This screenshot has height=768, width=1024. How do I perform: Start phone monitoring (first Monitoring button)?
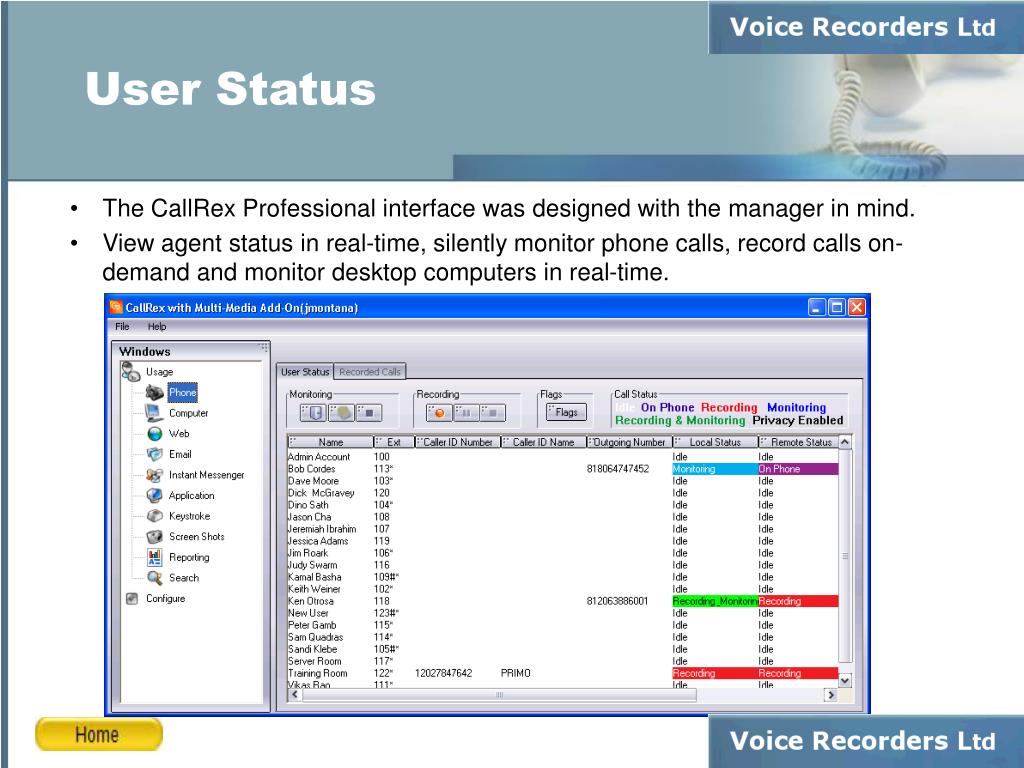coord(313,413)
